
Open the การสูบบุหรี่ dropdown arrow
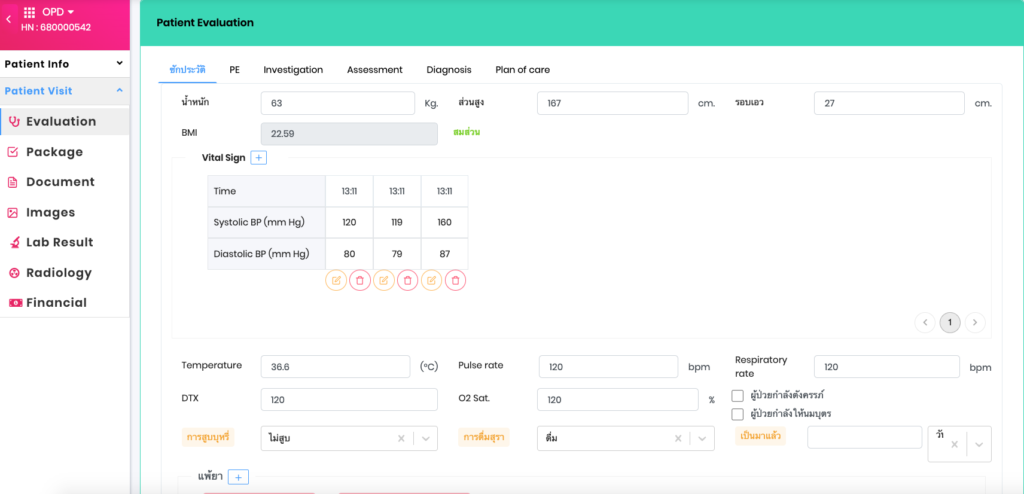pos(425,438)
